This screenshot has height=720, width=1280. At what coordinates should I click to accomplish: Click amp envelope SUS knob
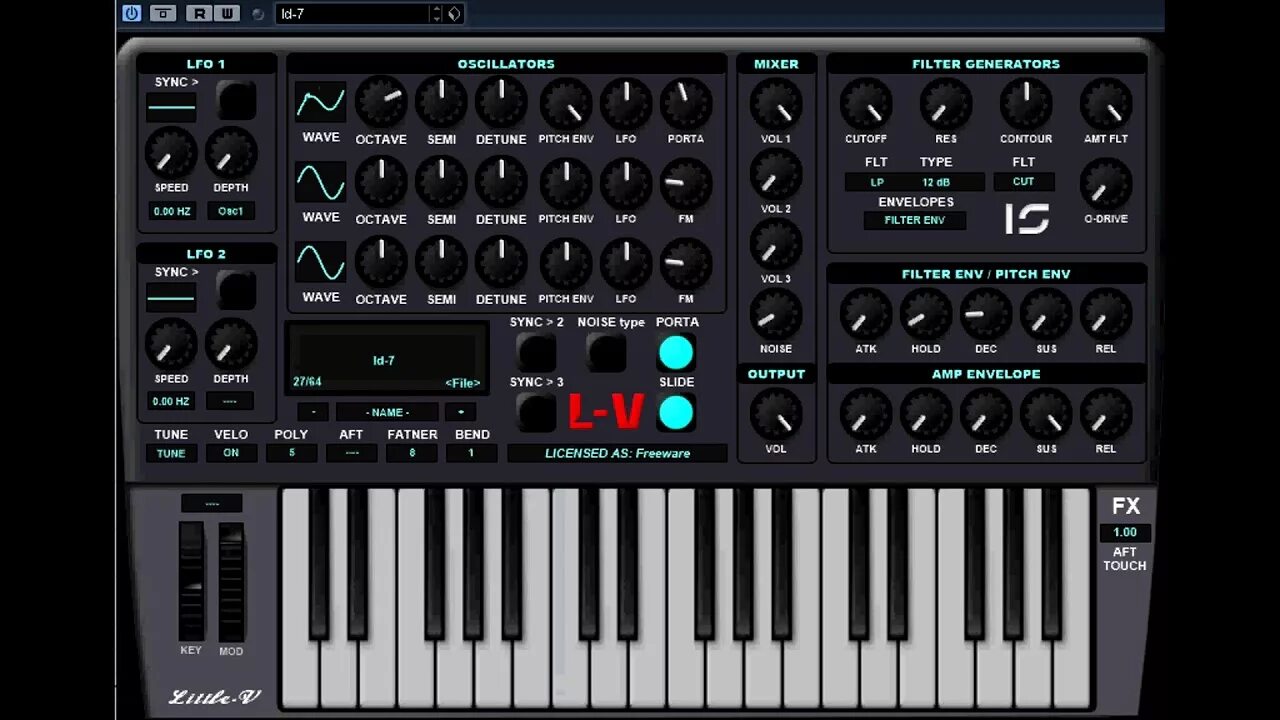[x=1046, y=412]
